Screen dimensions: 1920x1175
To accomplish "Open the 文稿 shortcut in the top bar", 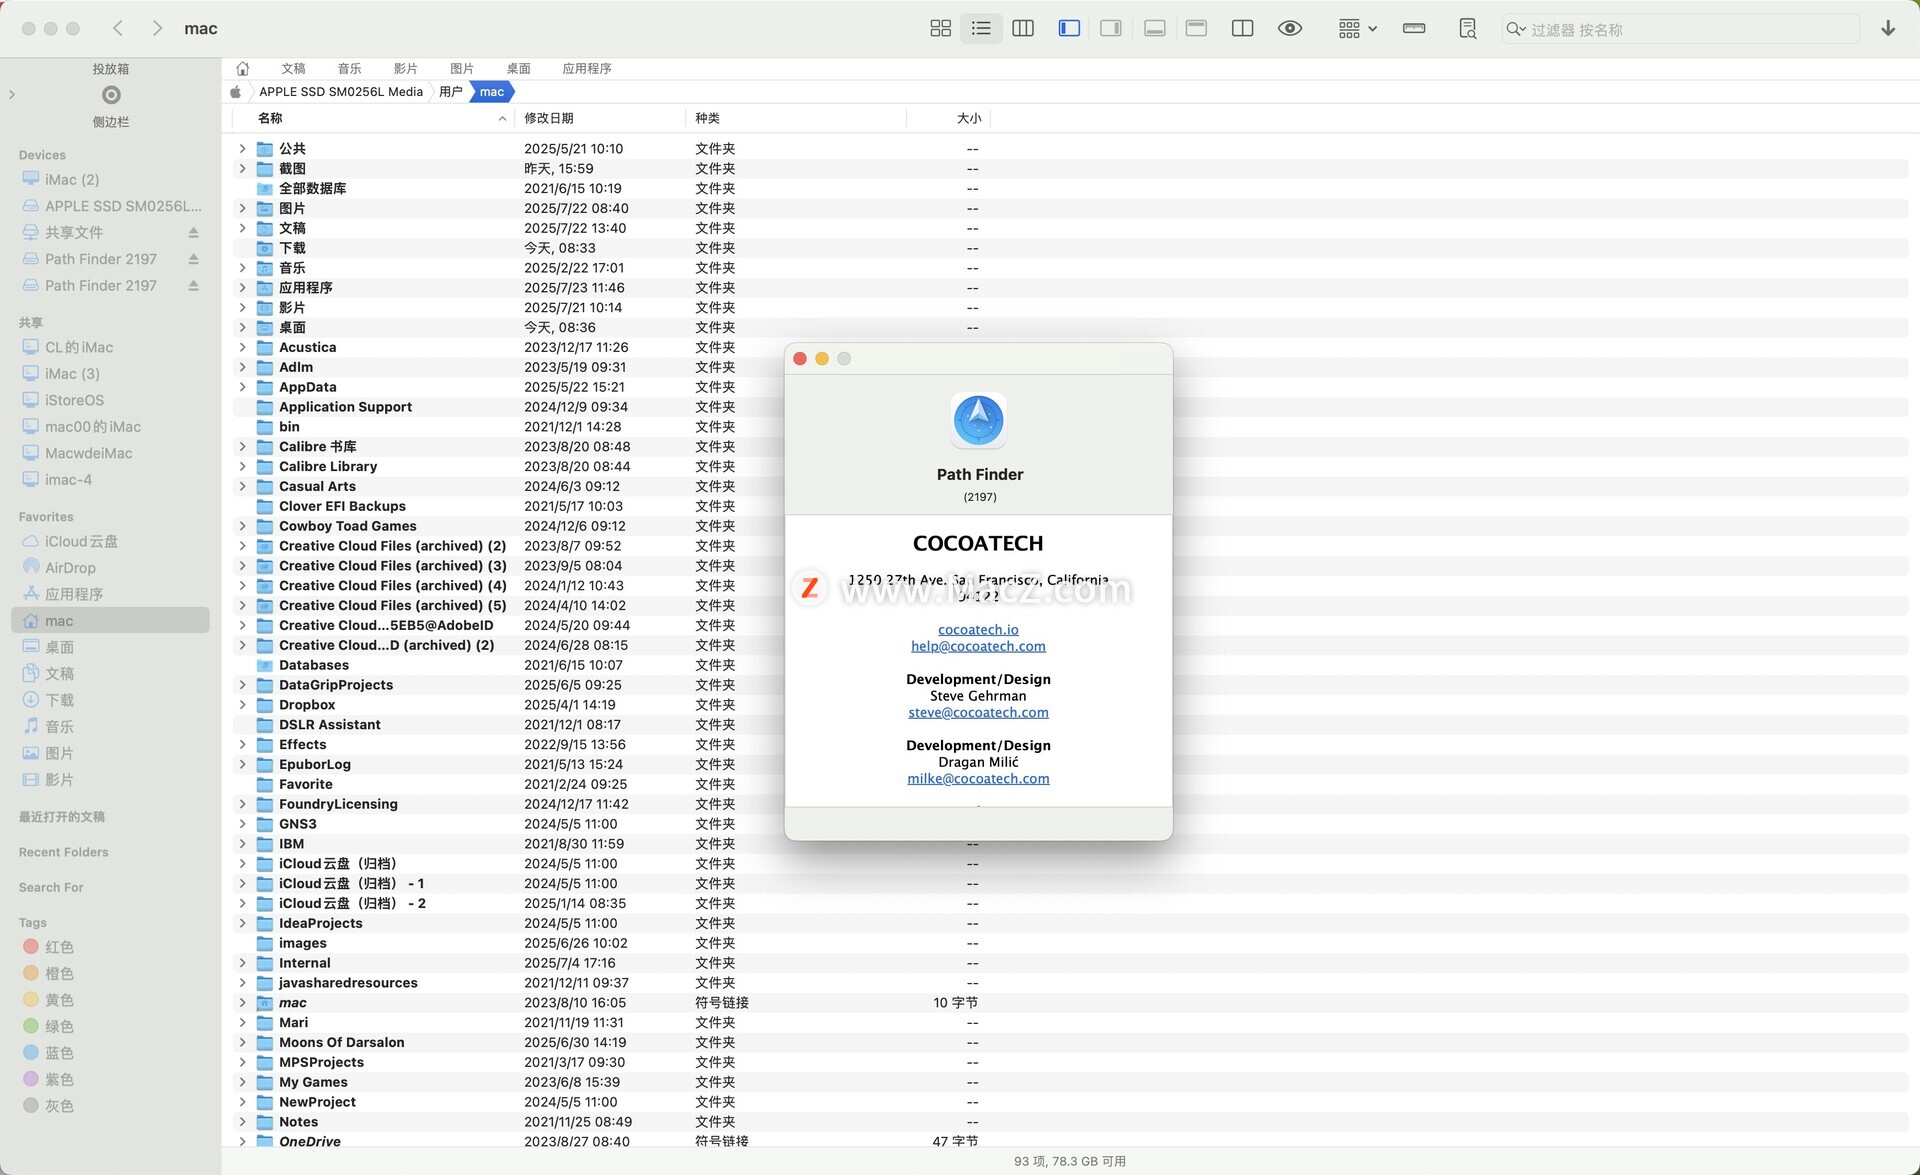I will coord(293,68).
